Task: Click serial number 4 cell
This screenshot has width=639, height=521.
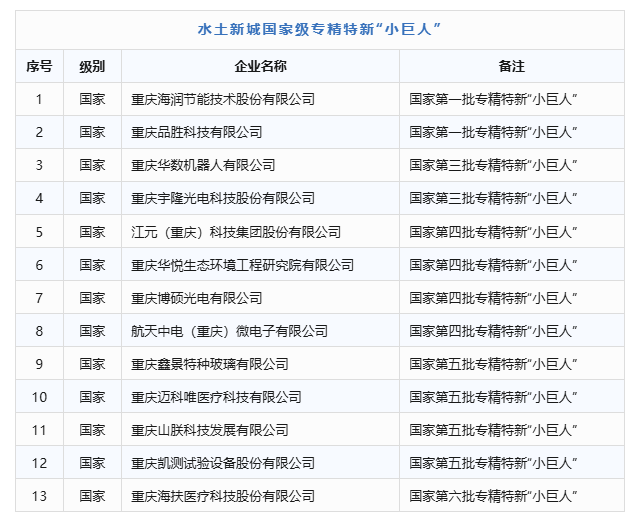Action: 39,198
